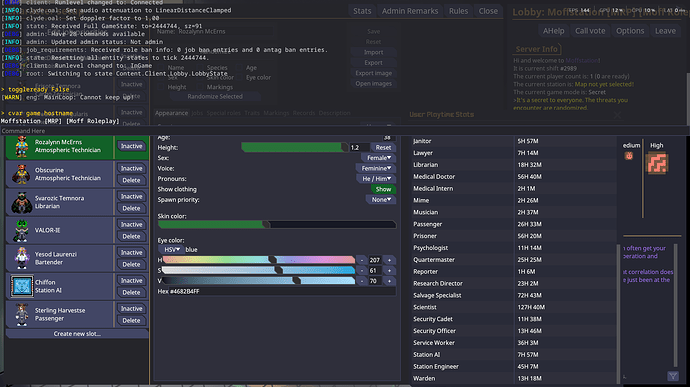Toggle Inactive on VALOR-IE slot
The height and width of the screenshot is (387, 690).
pyautogui.click(x=132, y=225)
